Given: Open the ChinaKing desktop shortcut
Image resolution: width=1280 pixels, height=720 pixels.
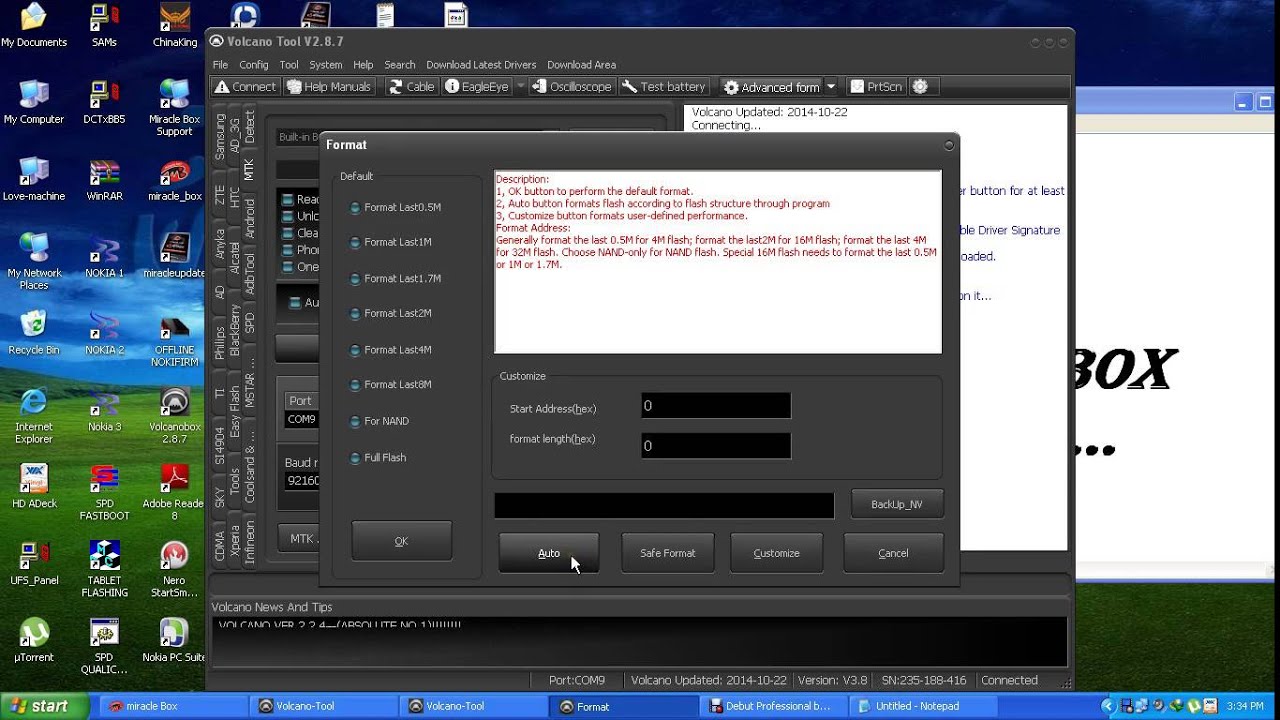Looking at the screenshot, I should point(174,25).
